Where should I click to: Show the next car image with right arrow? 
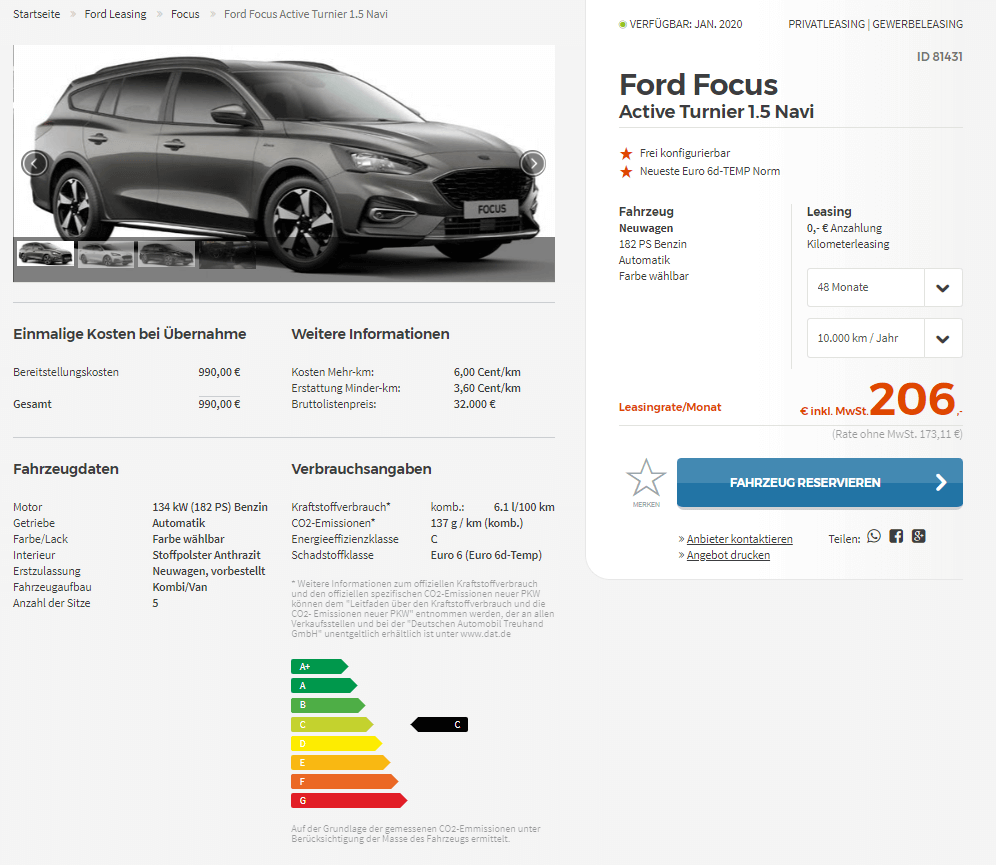coord(533,164)
